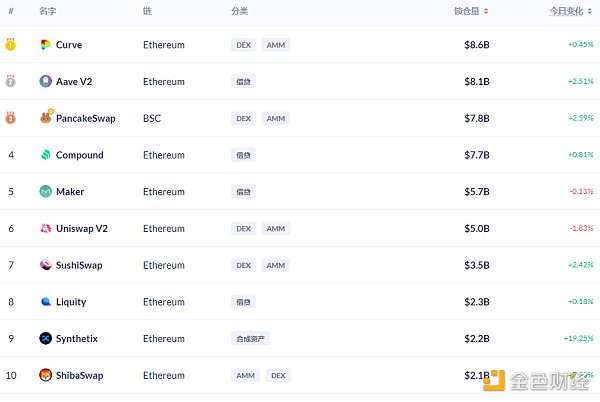Click the Uniswap V2 unicorn icon
600x402 pixels.
click(46, 228)
